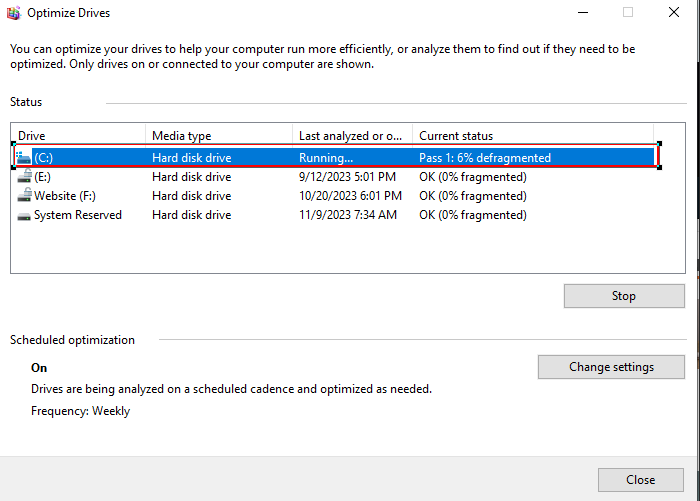Stop the running optimization
This screenshot has width=700, height=501.
624,296
